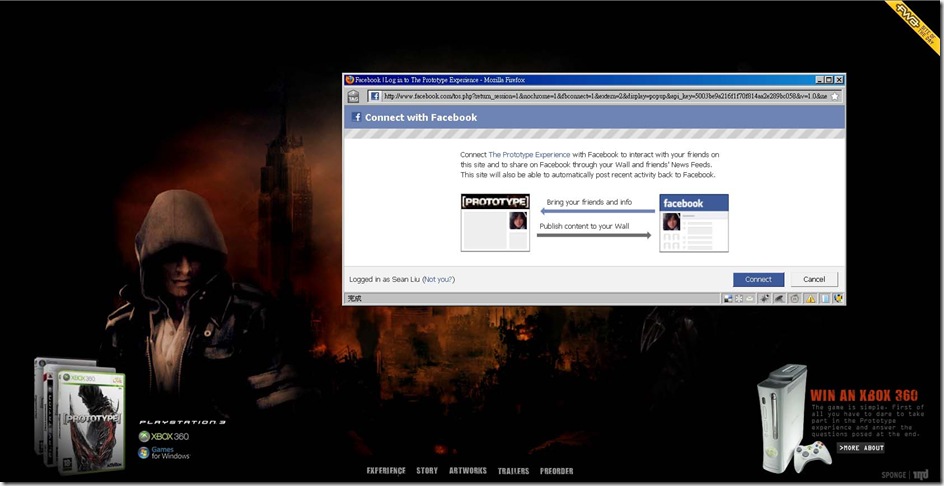
Task: Click the Prototype Xbox 360 game box cover
Action: point(91,422)
